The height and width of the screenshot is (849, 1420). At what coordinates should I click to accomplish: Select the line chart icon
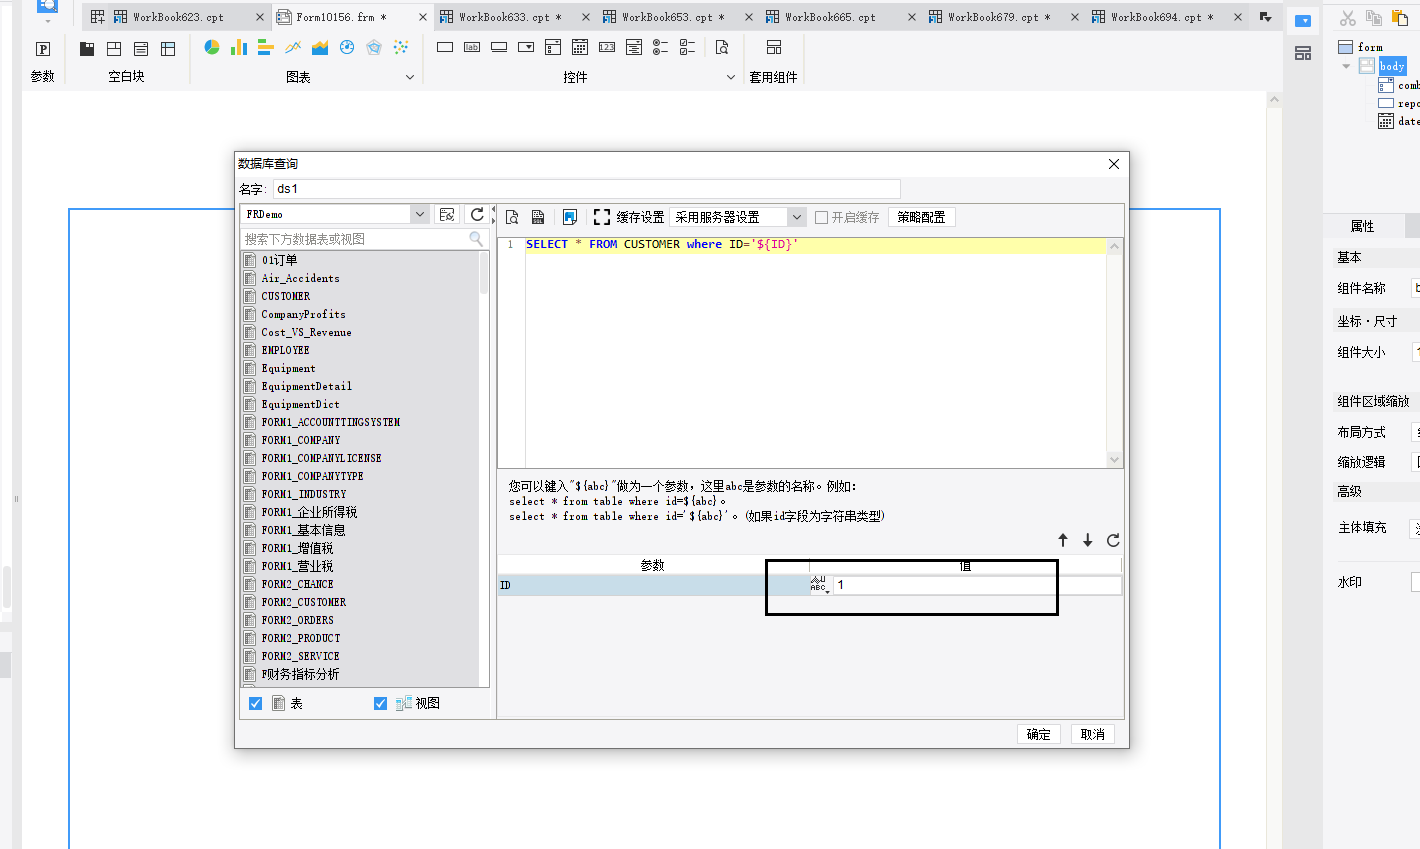click(x=293, y=47)
